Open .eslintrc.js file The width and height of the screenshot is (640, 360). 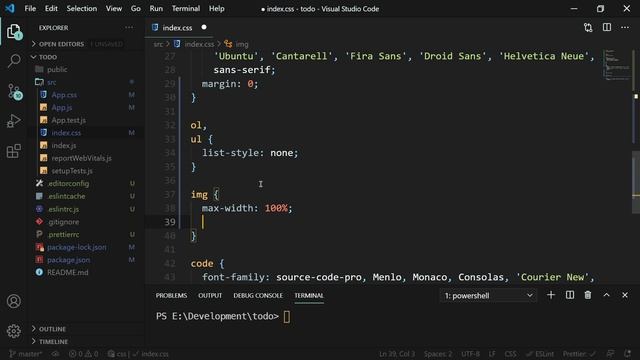click(63, 209)
